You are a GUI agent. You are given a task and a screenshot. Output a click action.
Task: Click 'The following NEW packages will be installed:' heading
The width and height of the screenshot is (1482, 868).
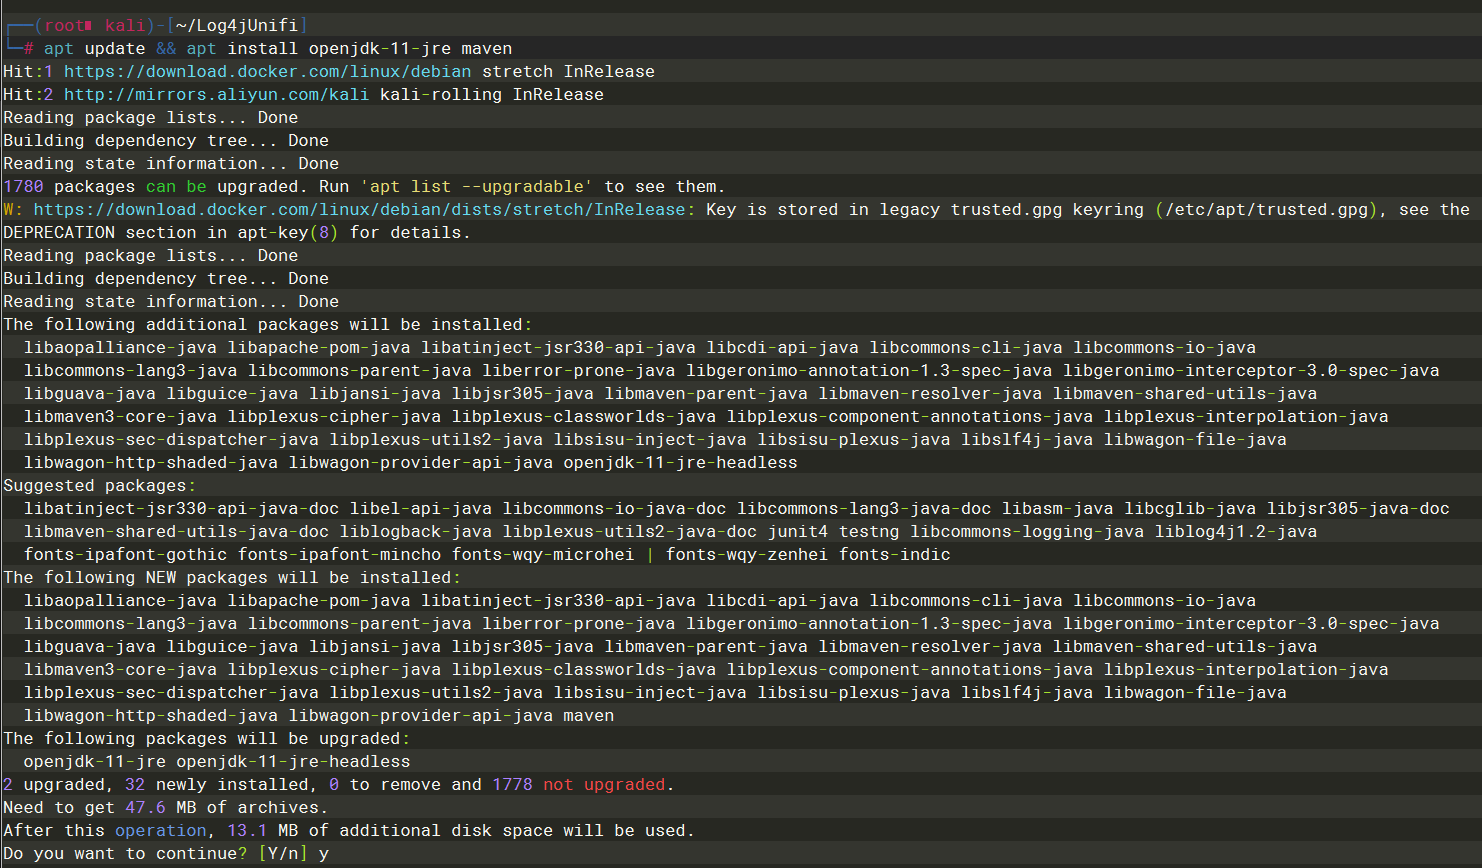[x=232, y=577]
